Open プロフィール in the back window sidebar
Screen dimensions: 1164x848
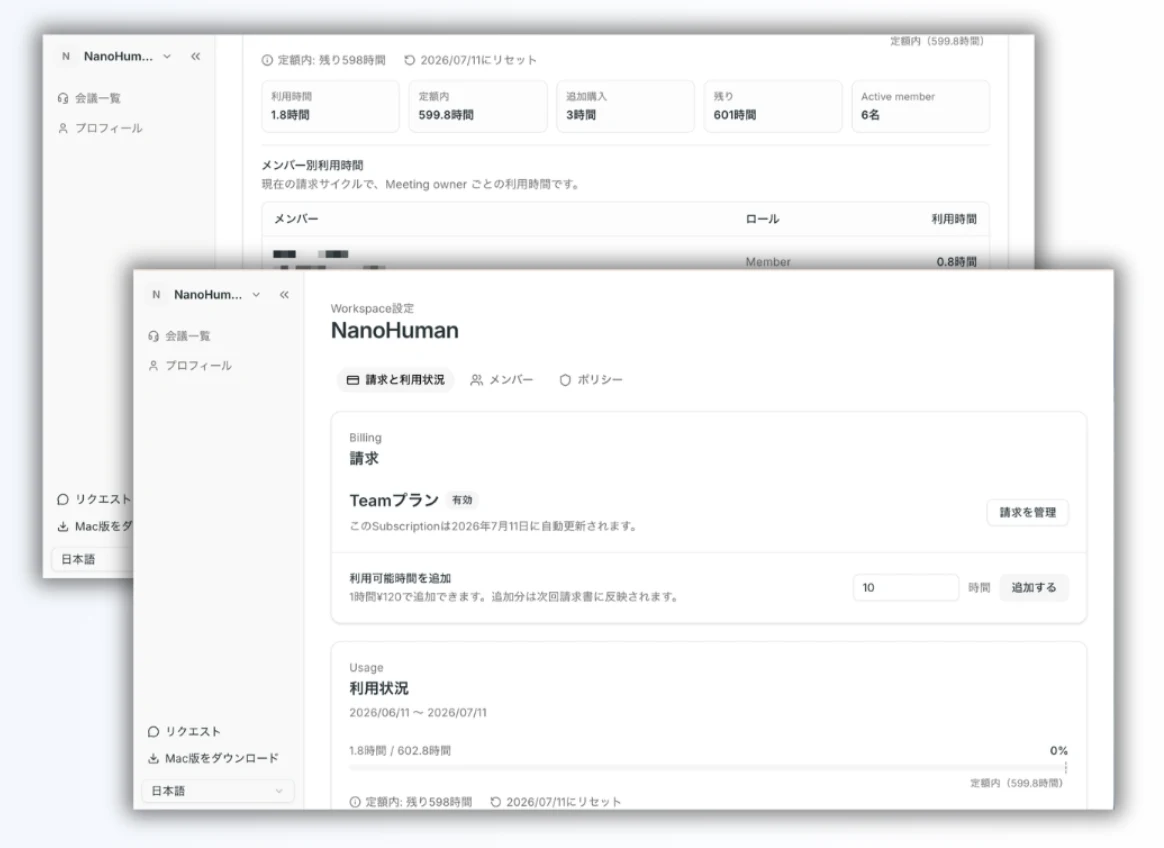(99, 128)
